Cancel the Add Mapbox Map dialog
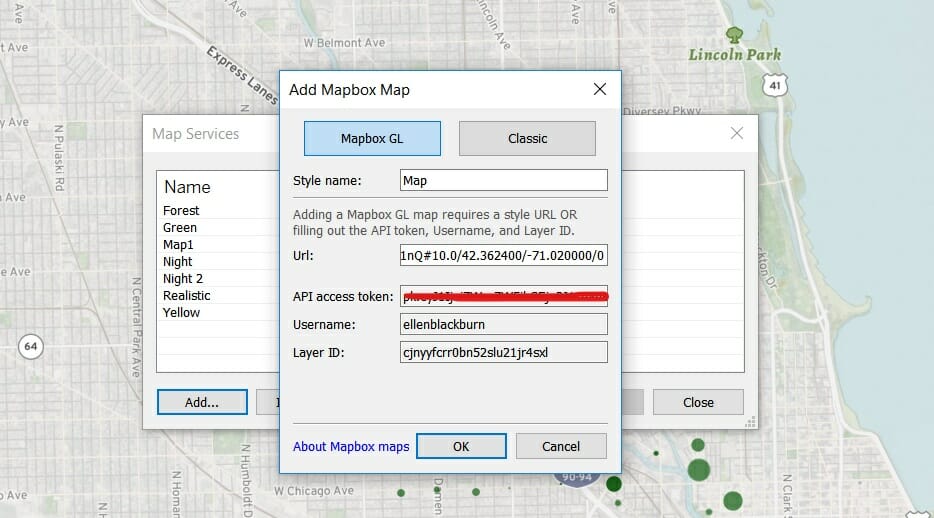Image resolution: width=934 pixels, height=518 pixels. pos(561,447)
